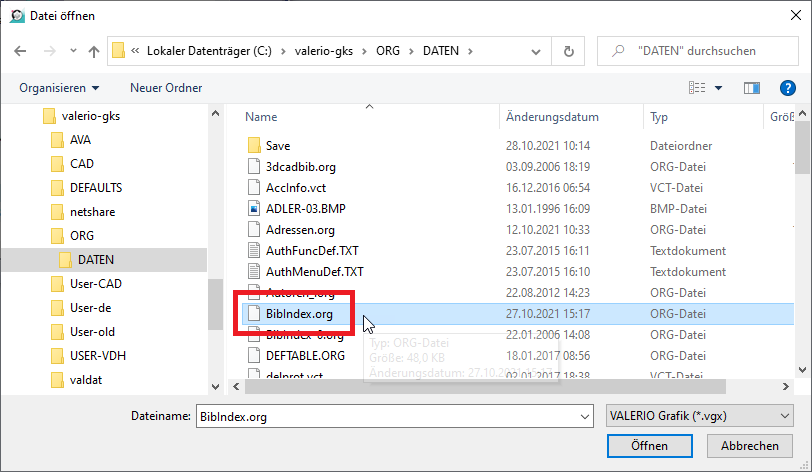
Task: Click the Back navigation arrow
Action: 20,50
